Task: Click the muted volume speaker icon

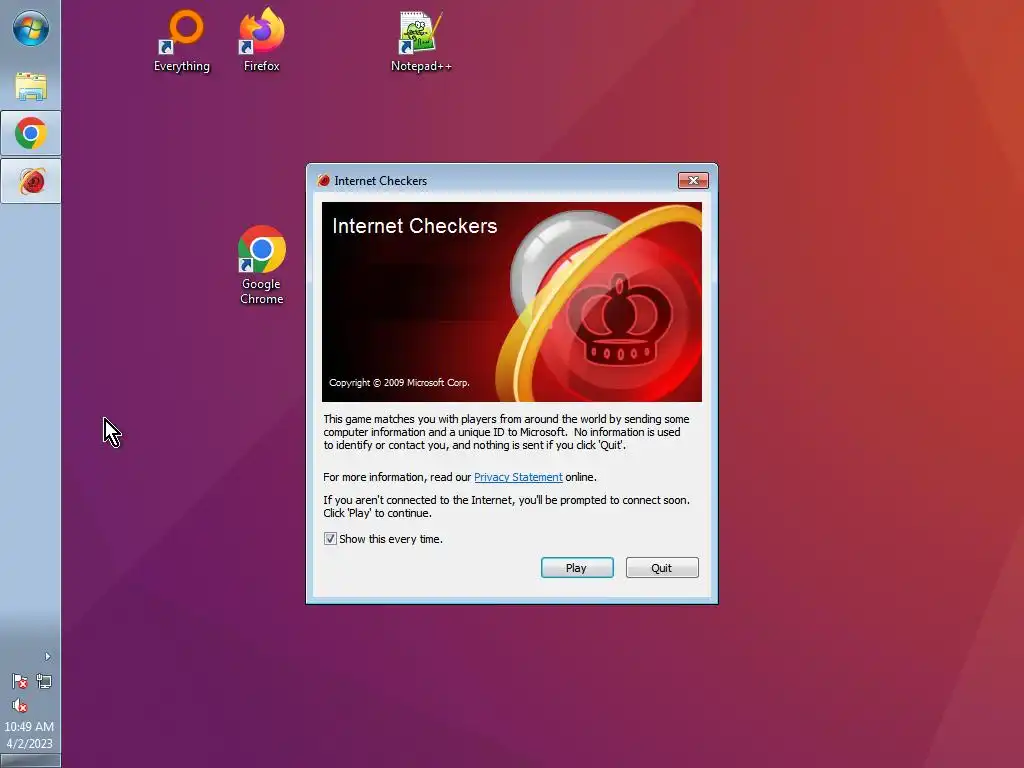Action: click(x=20, y=705)
